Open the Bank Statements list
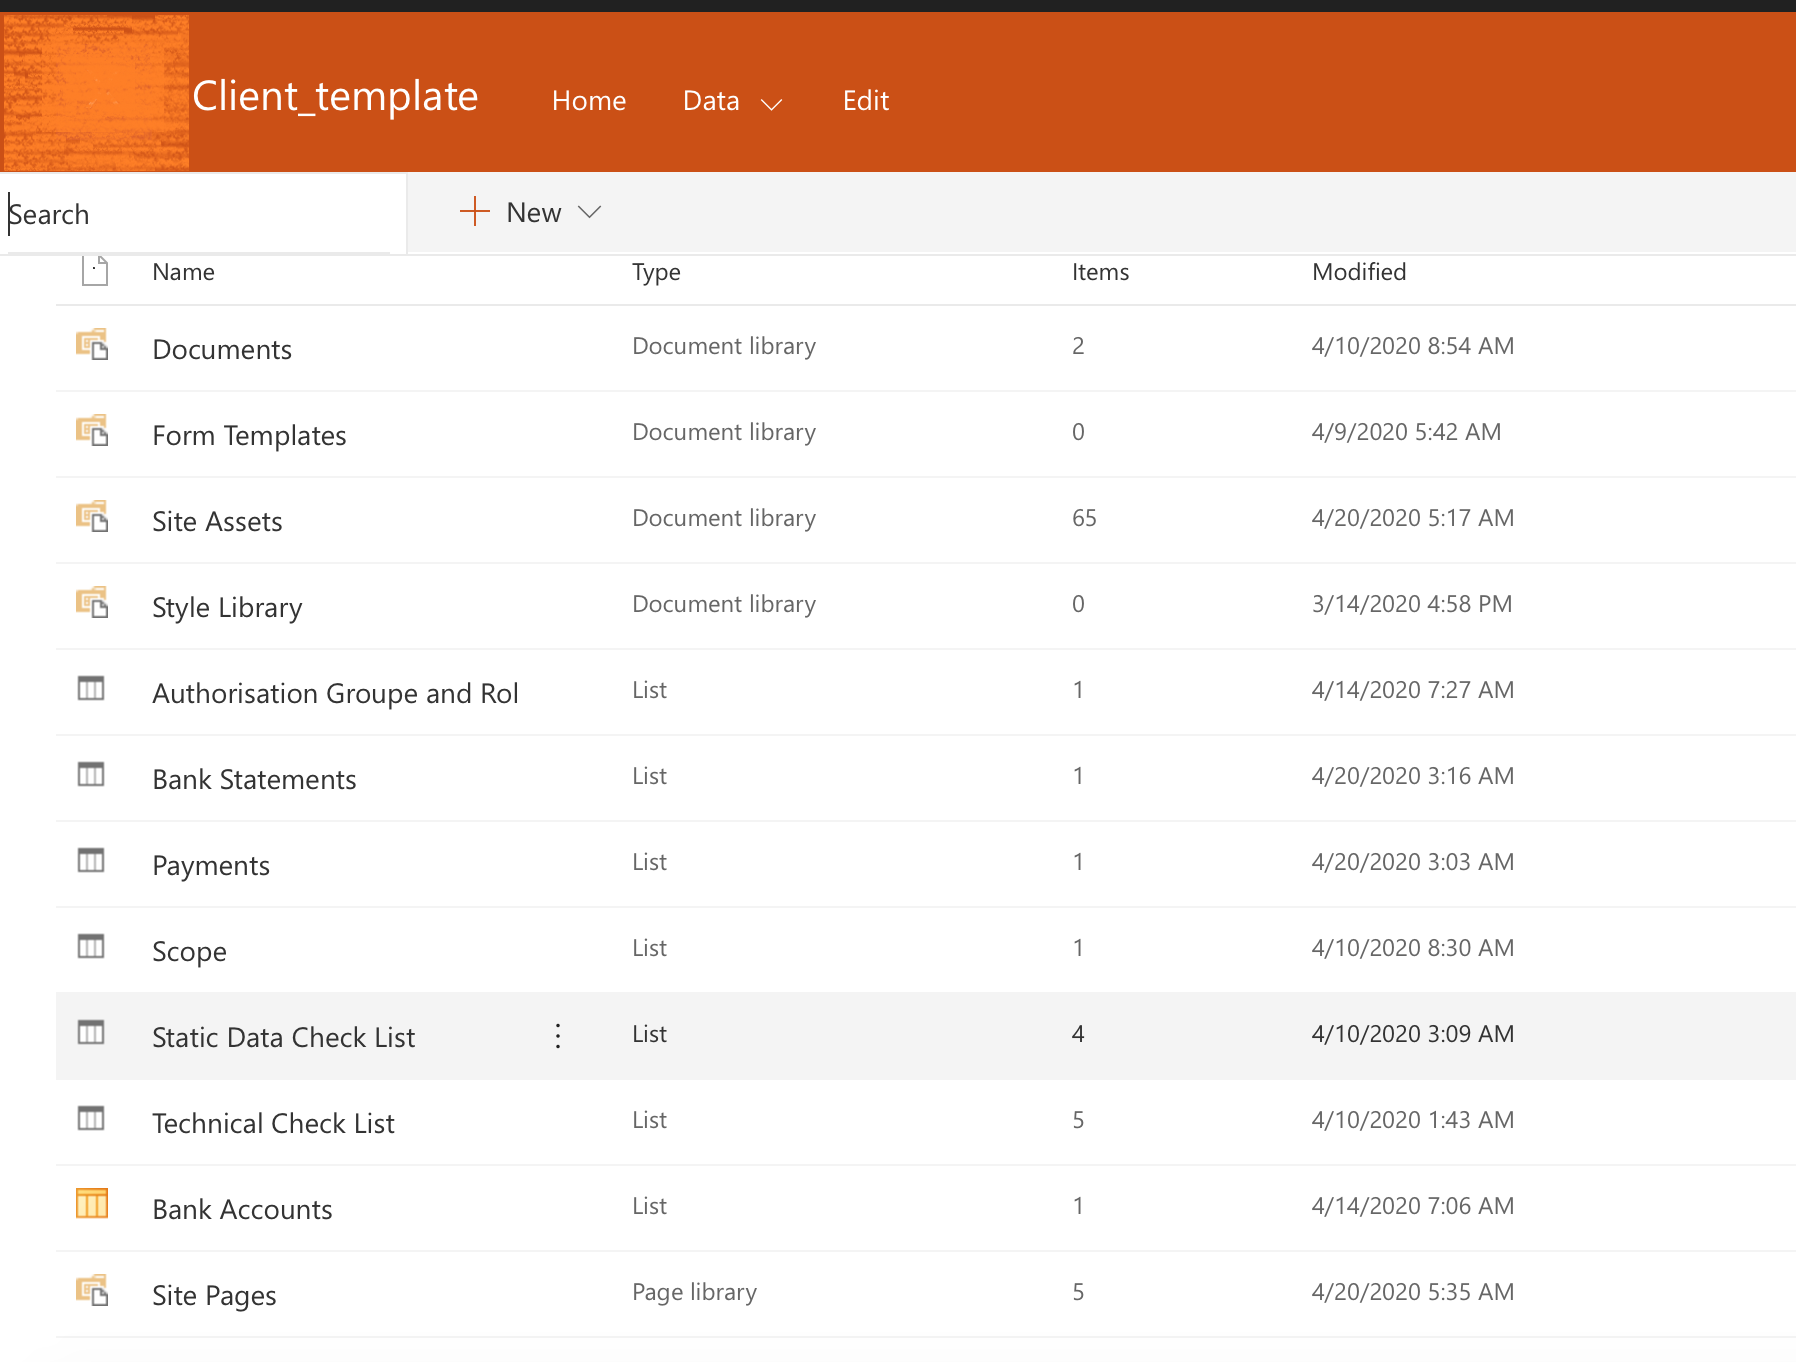Viewport: 1796px width, 1362px height. coord(254,779)
